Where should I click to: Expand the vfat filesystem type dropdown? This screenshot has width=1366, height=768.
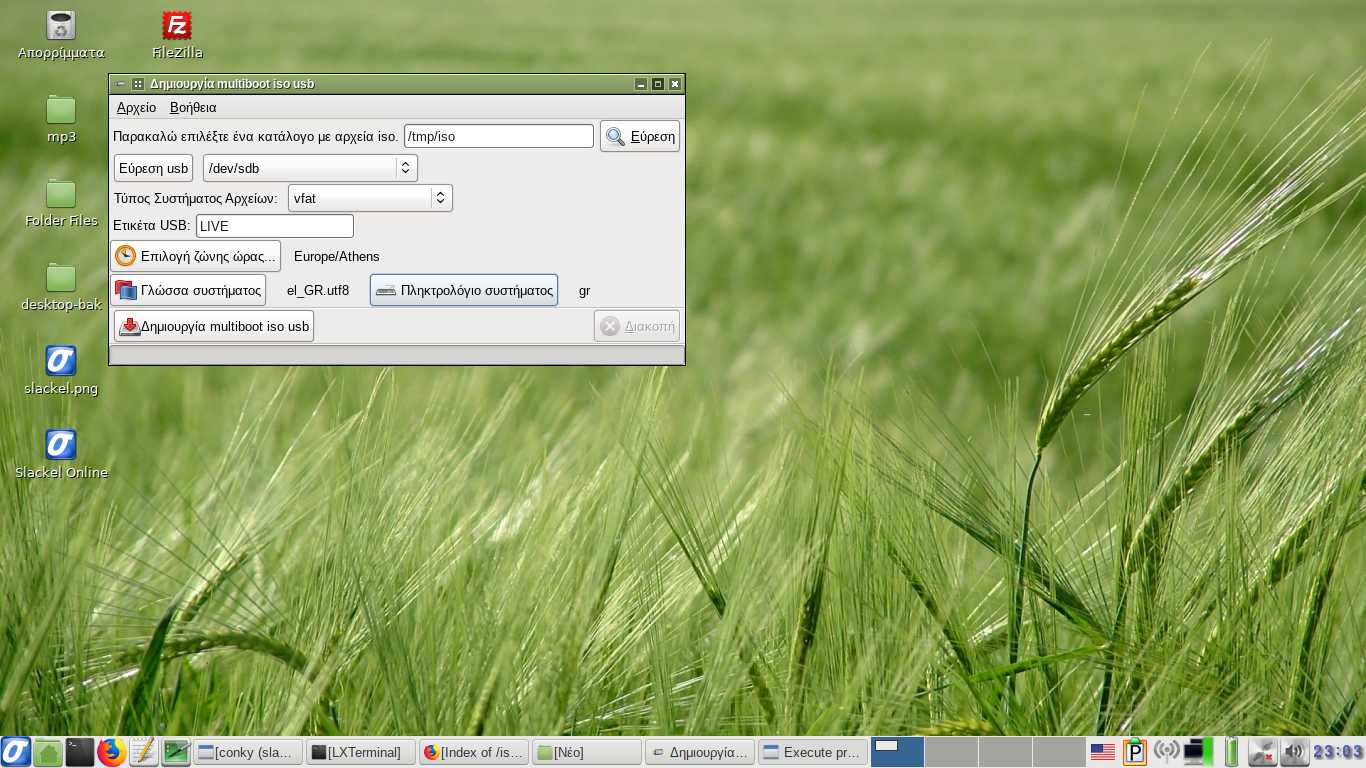point(440,198)
